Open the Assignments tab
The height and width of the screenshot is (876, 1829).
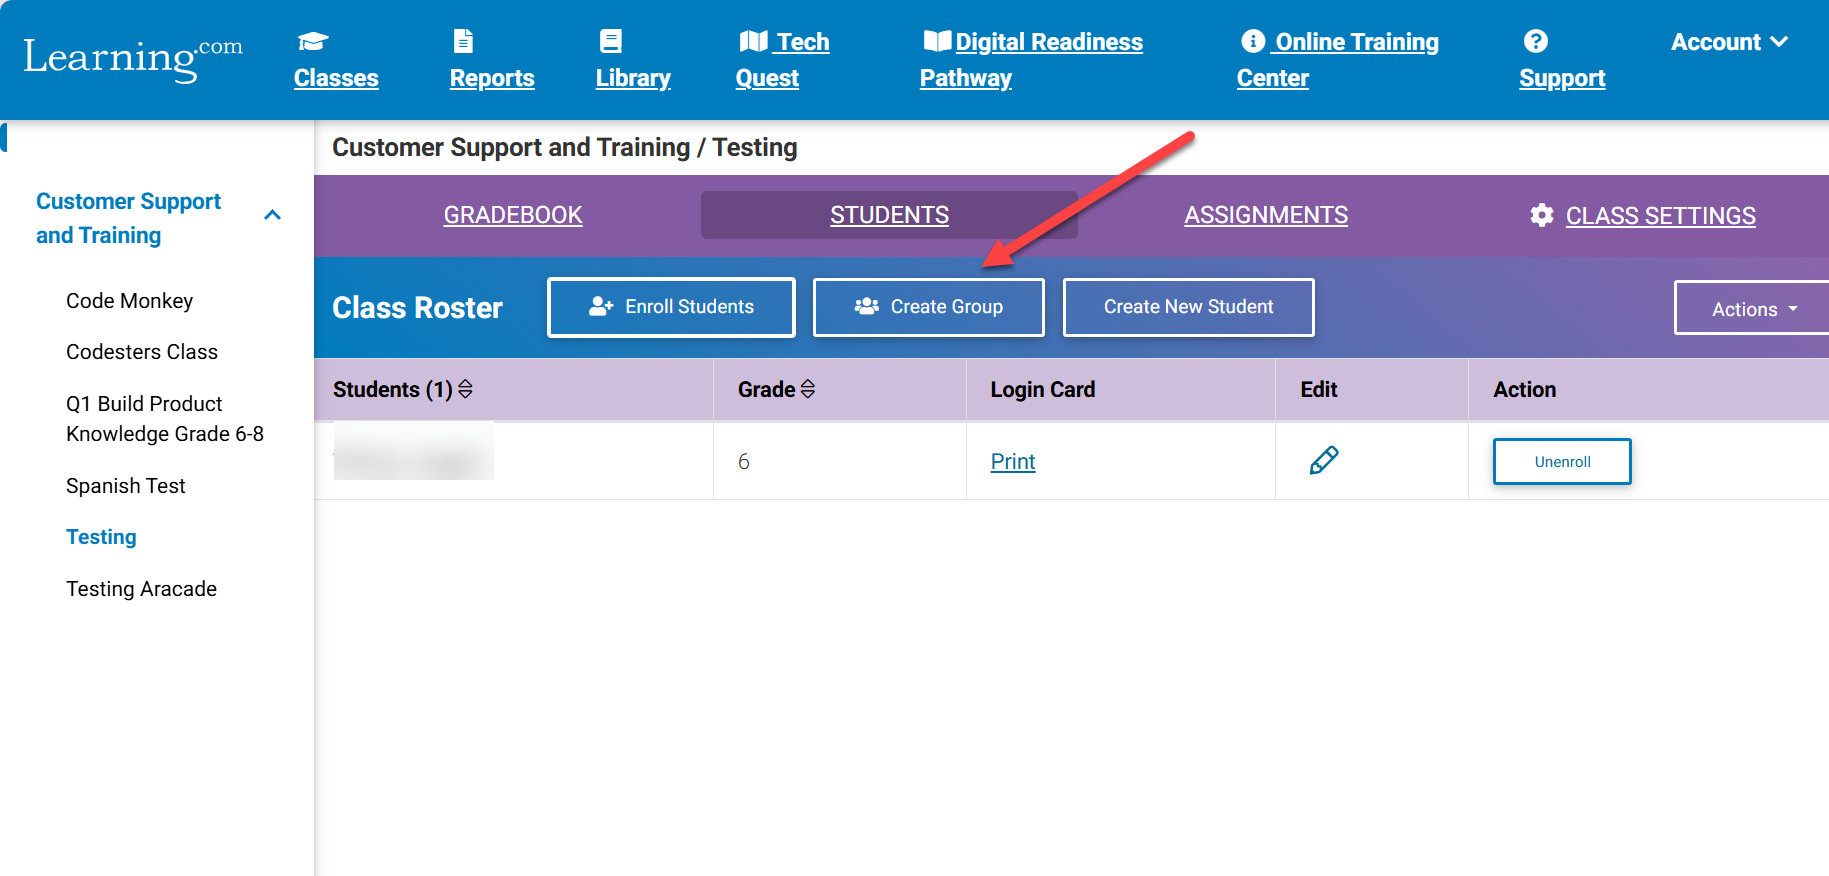click(1265, 215)
